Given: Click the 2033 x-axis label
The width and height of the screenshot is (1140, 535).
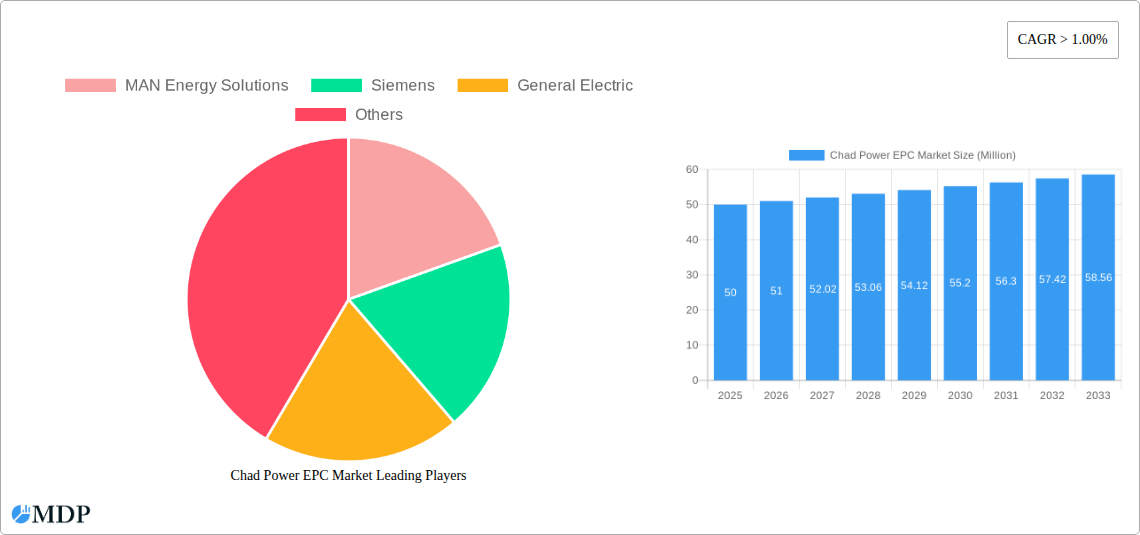Looking at the screenshot, I should pos(1098,395).
